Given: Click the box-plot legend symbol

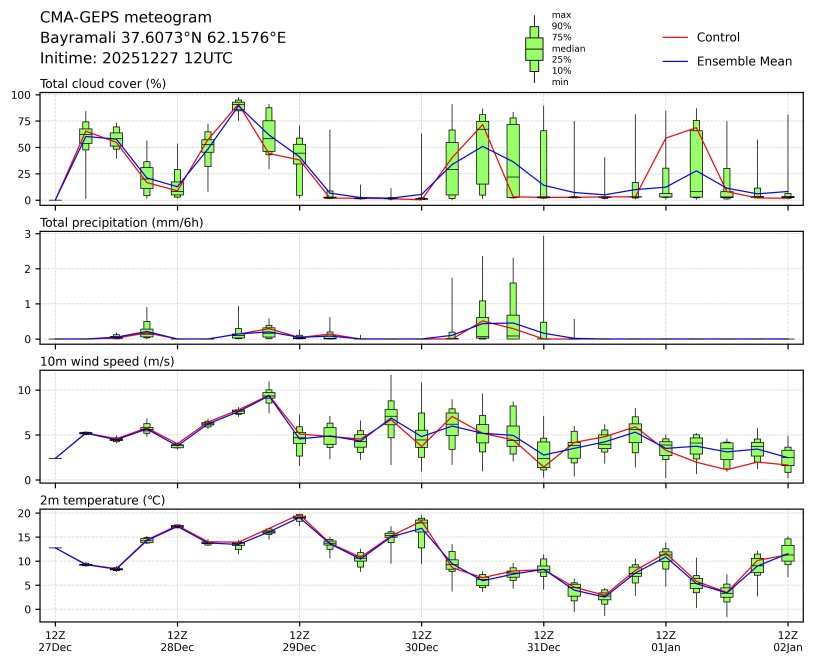Looking at the screenshot, I should [534, 48].
